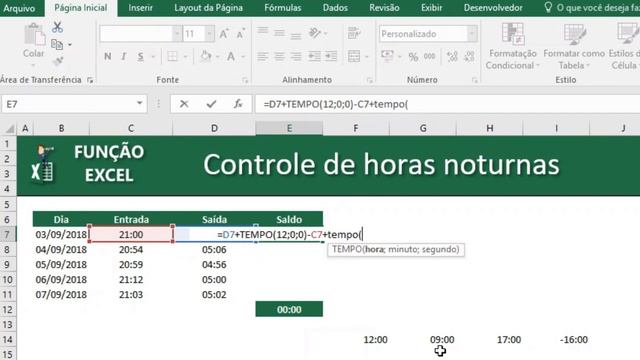The image size is (640, 360).
Task: Open the borders dropdown arrow
Action: [185, 57]
